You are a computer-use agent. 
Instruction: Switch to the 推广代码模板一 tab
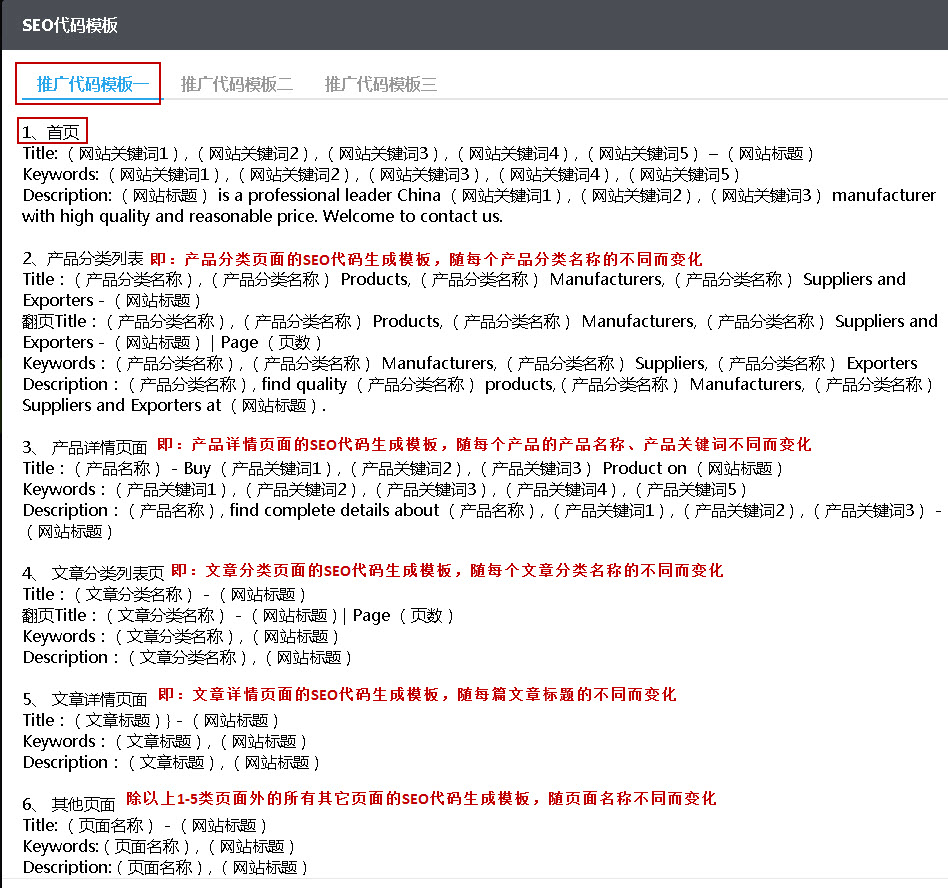92,84
